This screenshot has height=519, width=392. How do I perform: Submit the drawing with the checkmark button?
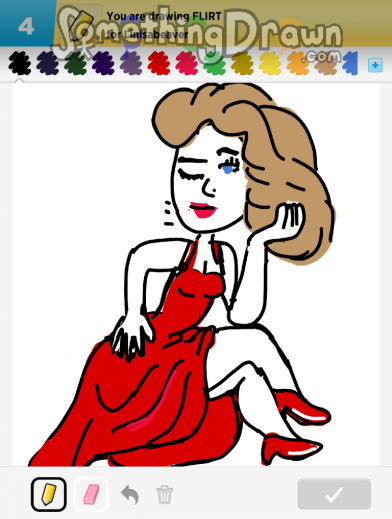pyautogui.click(x=334, y=494)
